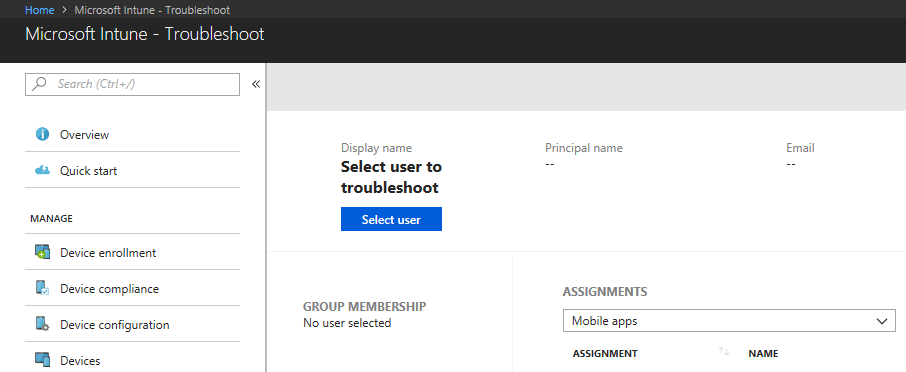The image size is (906, 372).
Task: Click the dropdown arrow beside Mobile apps
Action: pyautogui.click(x=882, y=321)
